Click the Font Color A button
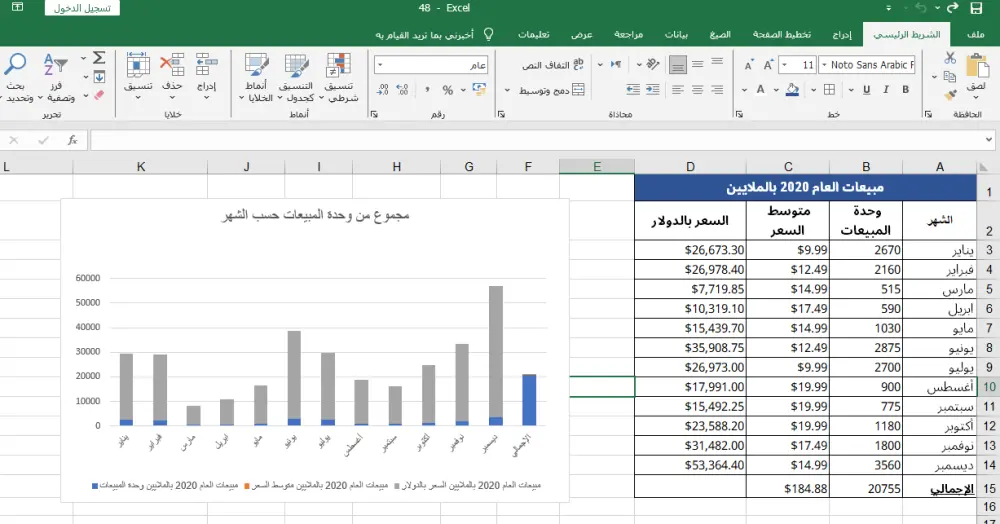Viewport: 1000px width, 524px height. point(760,90)
